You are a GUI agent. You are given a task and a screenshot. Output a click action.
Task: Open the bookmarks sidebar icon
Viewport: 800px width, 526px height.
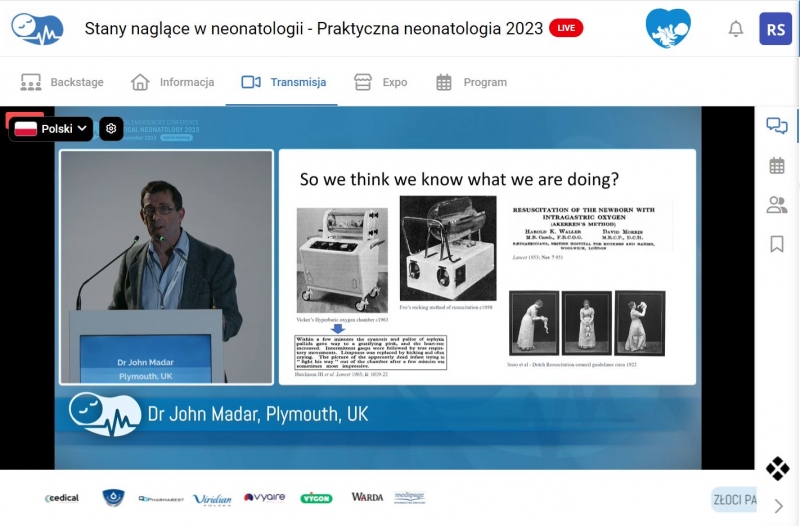coord(776,244)
